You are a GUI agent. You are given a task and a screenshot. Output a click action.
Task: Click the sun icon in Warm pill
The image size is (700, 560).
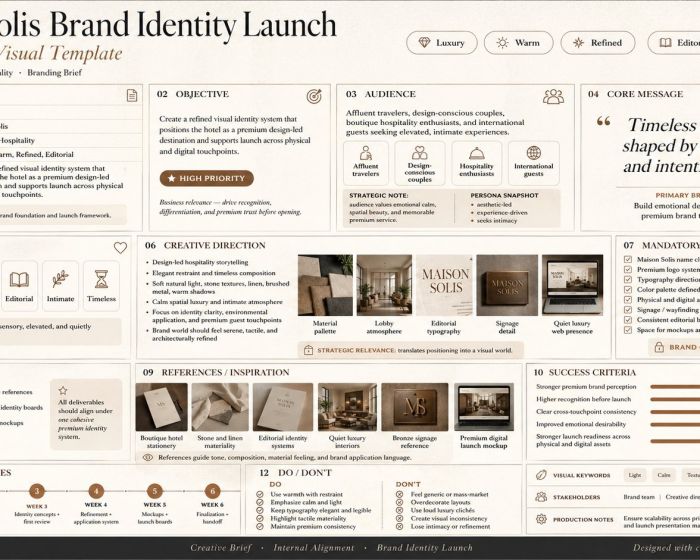[x=502, y=43]
